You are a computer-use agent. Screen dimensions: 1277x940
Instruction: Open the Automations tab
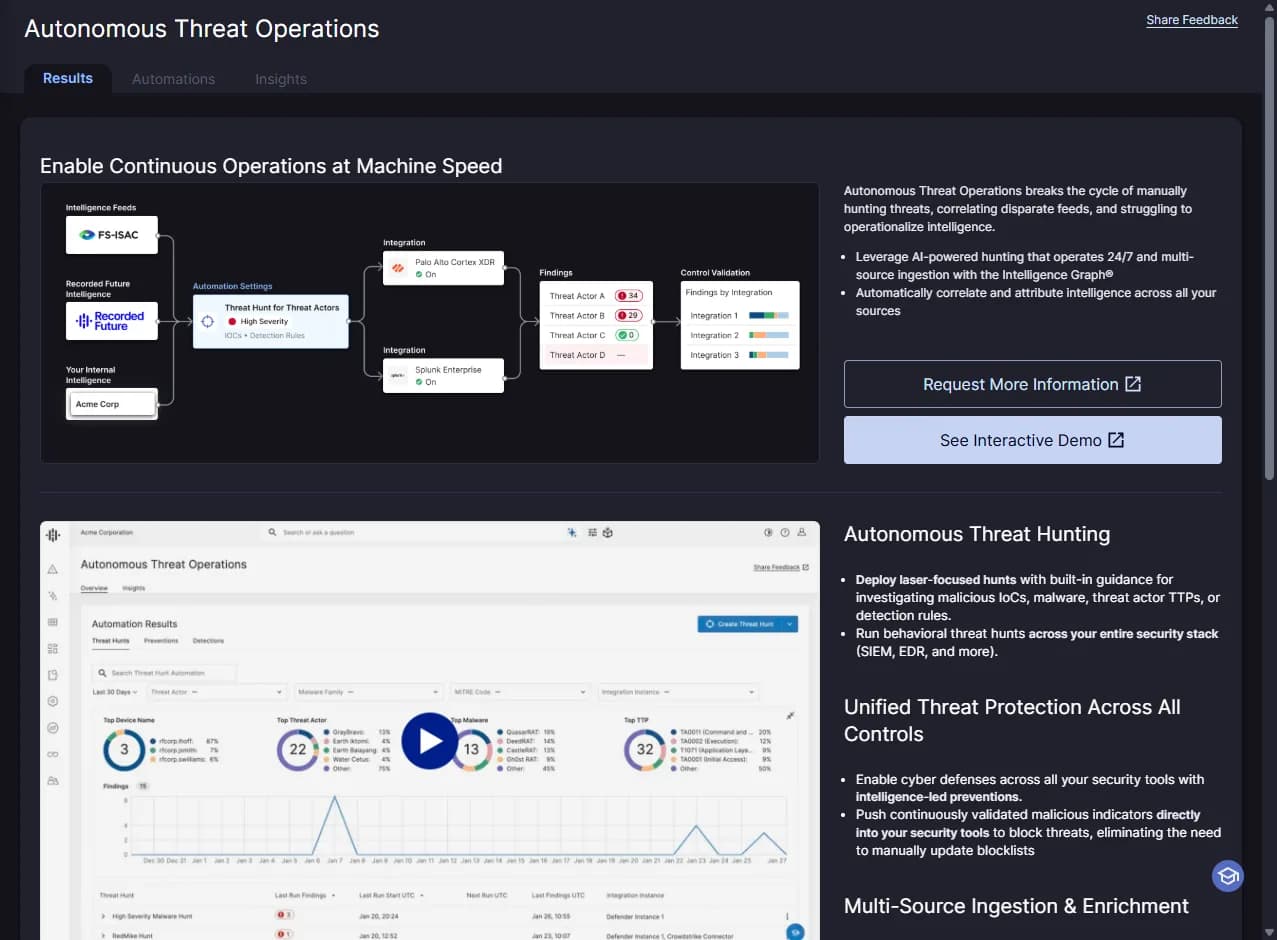coord(173,79)
